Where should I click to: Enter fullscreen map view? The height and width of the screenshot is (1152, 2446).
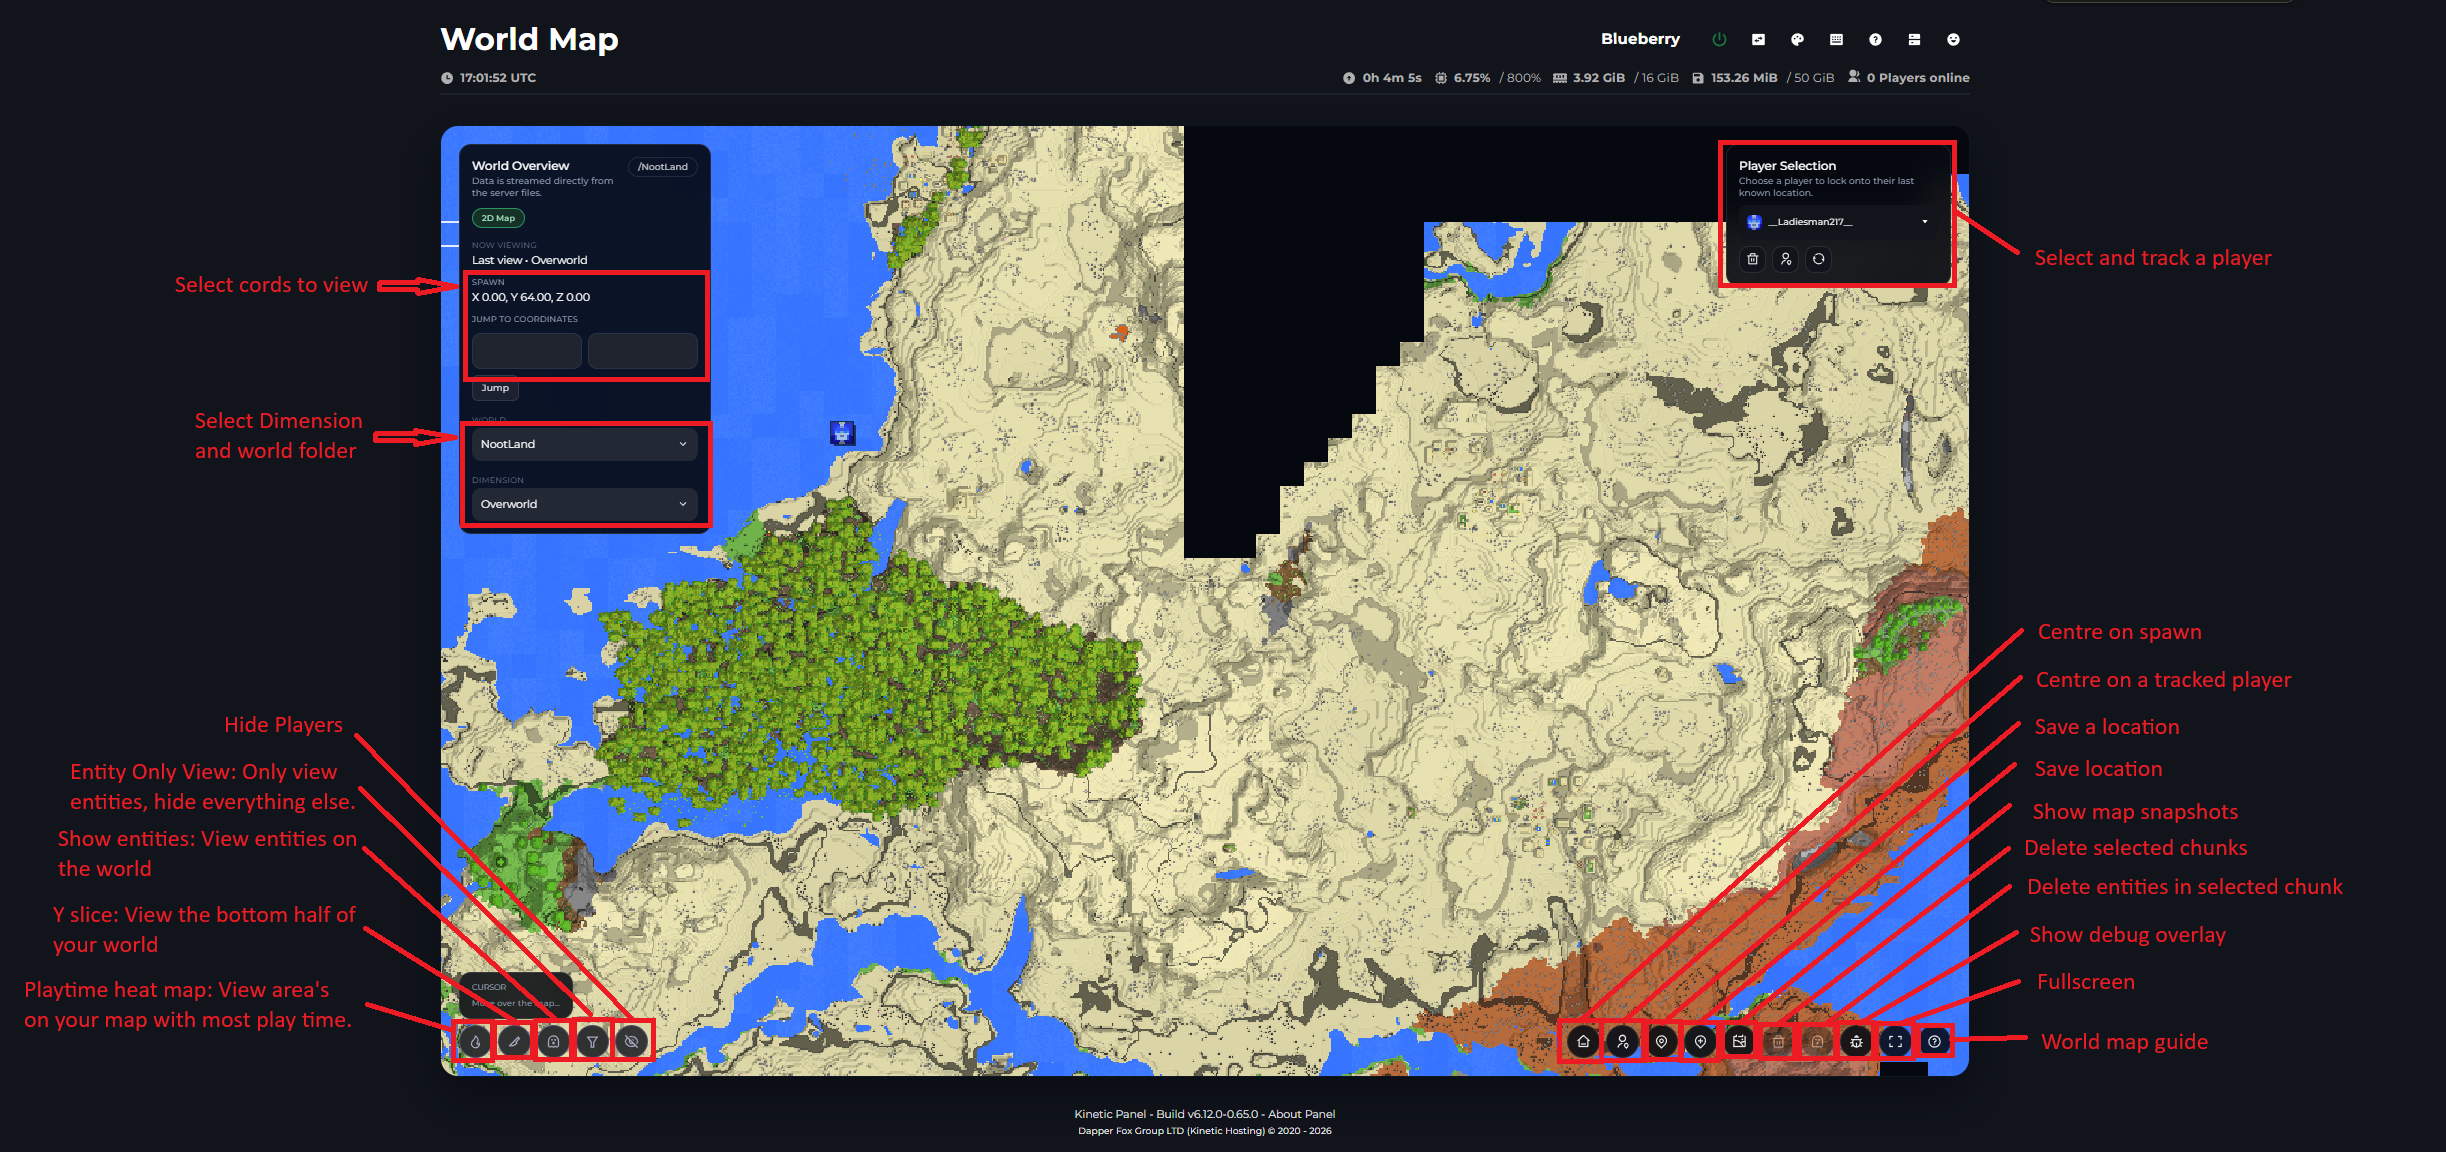(1895, 1041)
